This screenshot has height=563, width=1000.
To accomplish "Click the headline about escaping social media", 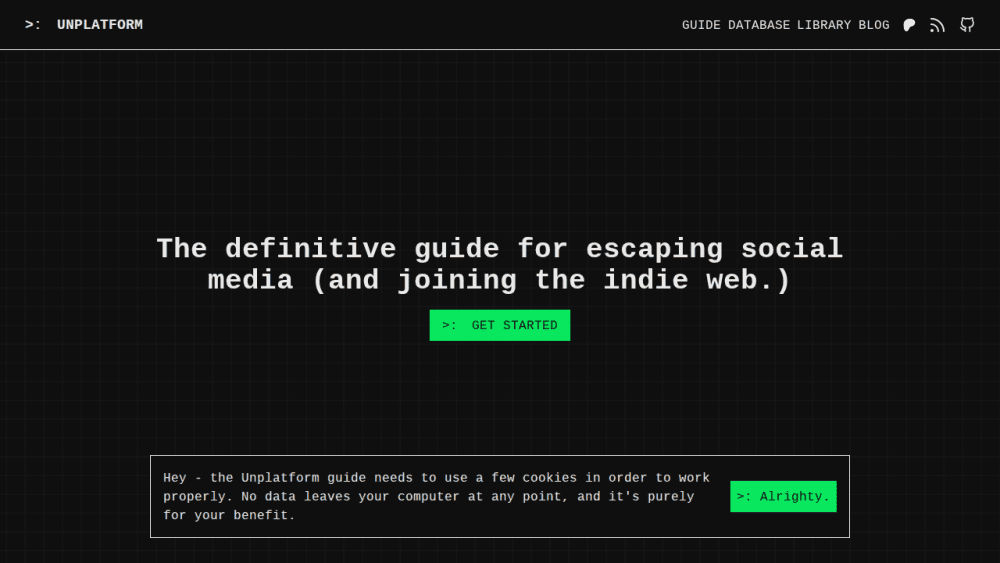I will click(x=500, y=265).
